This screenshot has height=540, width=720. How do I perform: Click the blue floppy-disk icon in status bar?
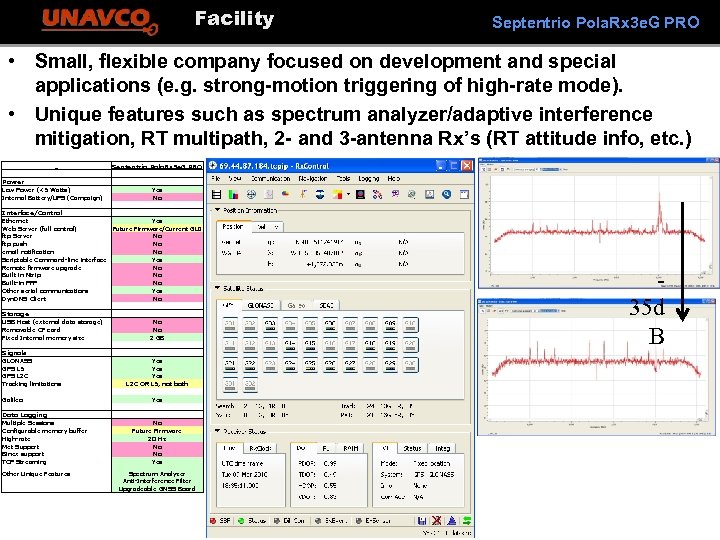(422, 520)
